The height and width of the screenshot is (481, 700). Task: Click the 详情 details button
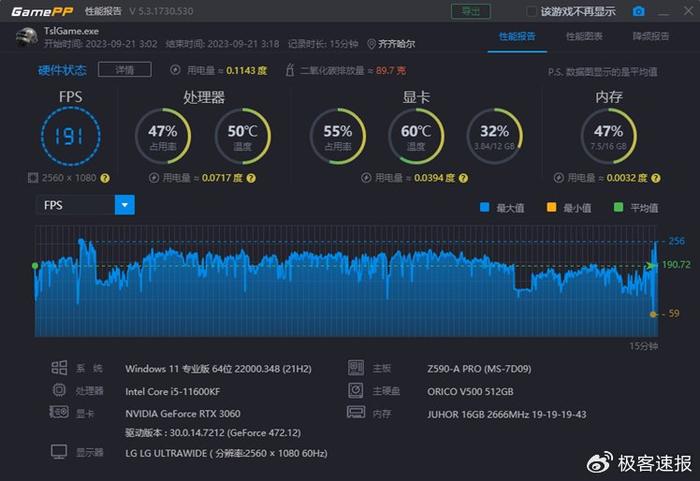[x=125, y=70]
